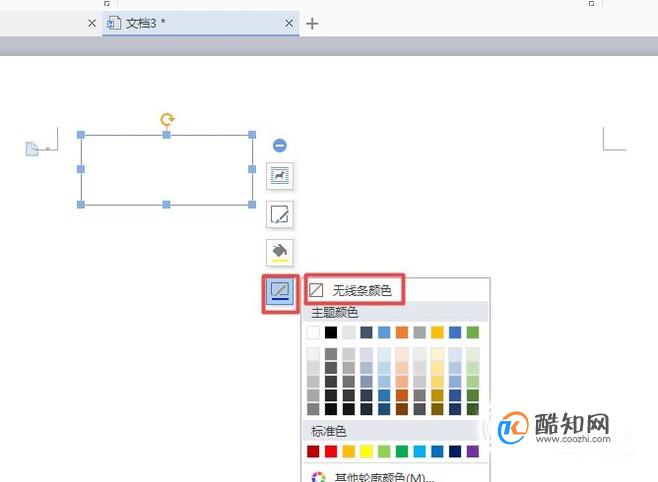
Task: Click bottom-right resize handle of text box
Action: [252, 204]
